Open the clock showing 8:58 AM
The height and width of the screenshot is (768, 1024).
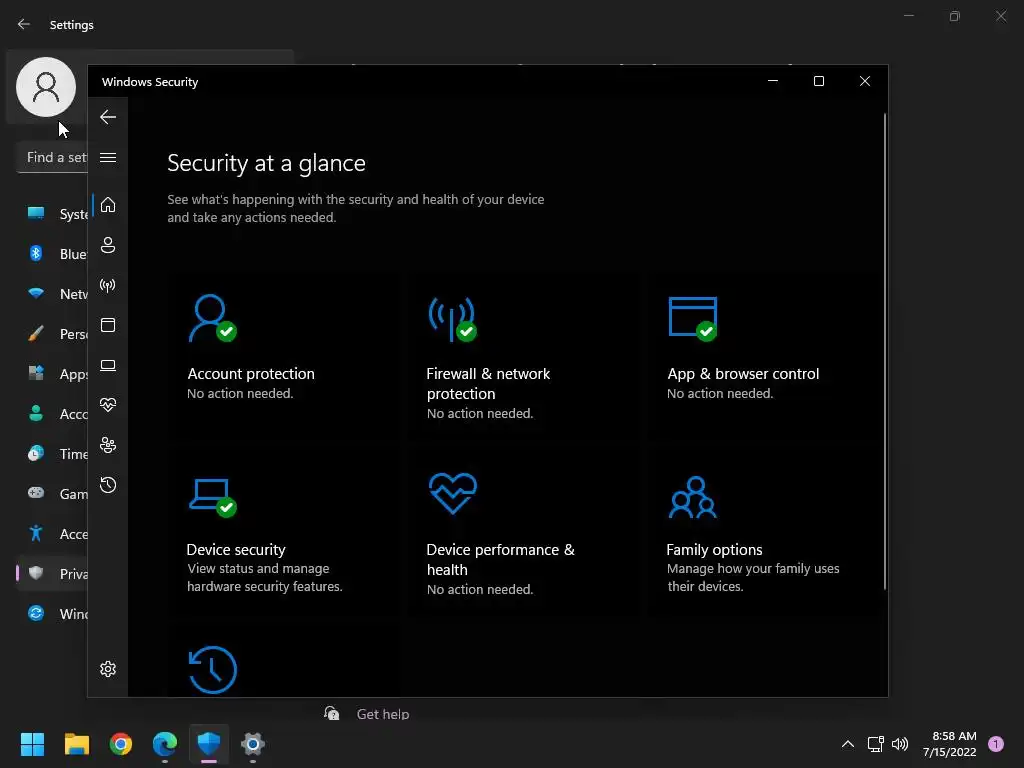point(950,744)
